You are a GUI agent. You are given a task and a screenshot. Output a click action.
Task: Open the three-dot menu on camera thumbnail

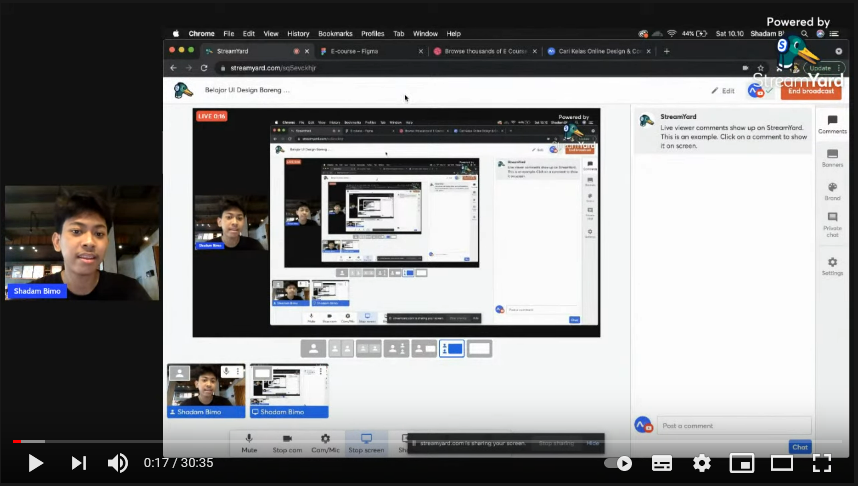pyautogui.click(x=238, y=372)
